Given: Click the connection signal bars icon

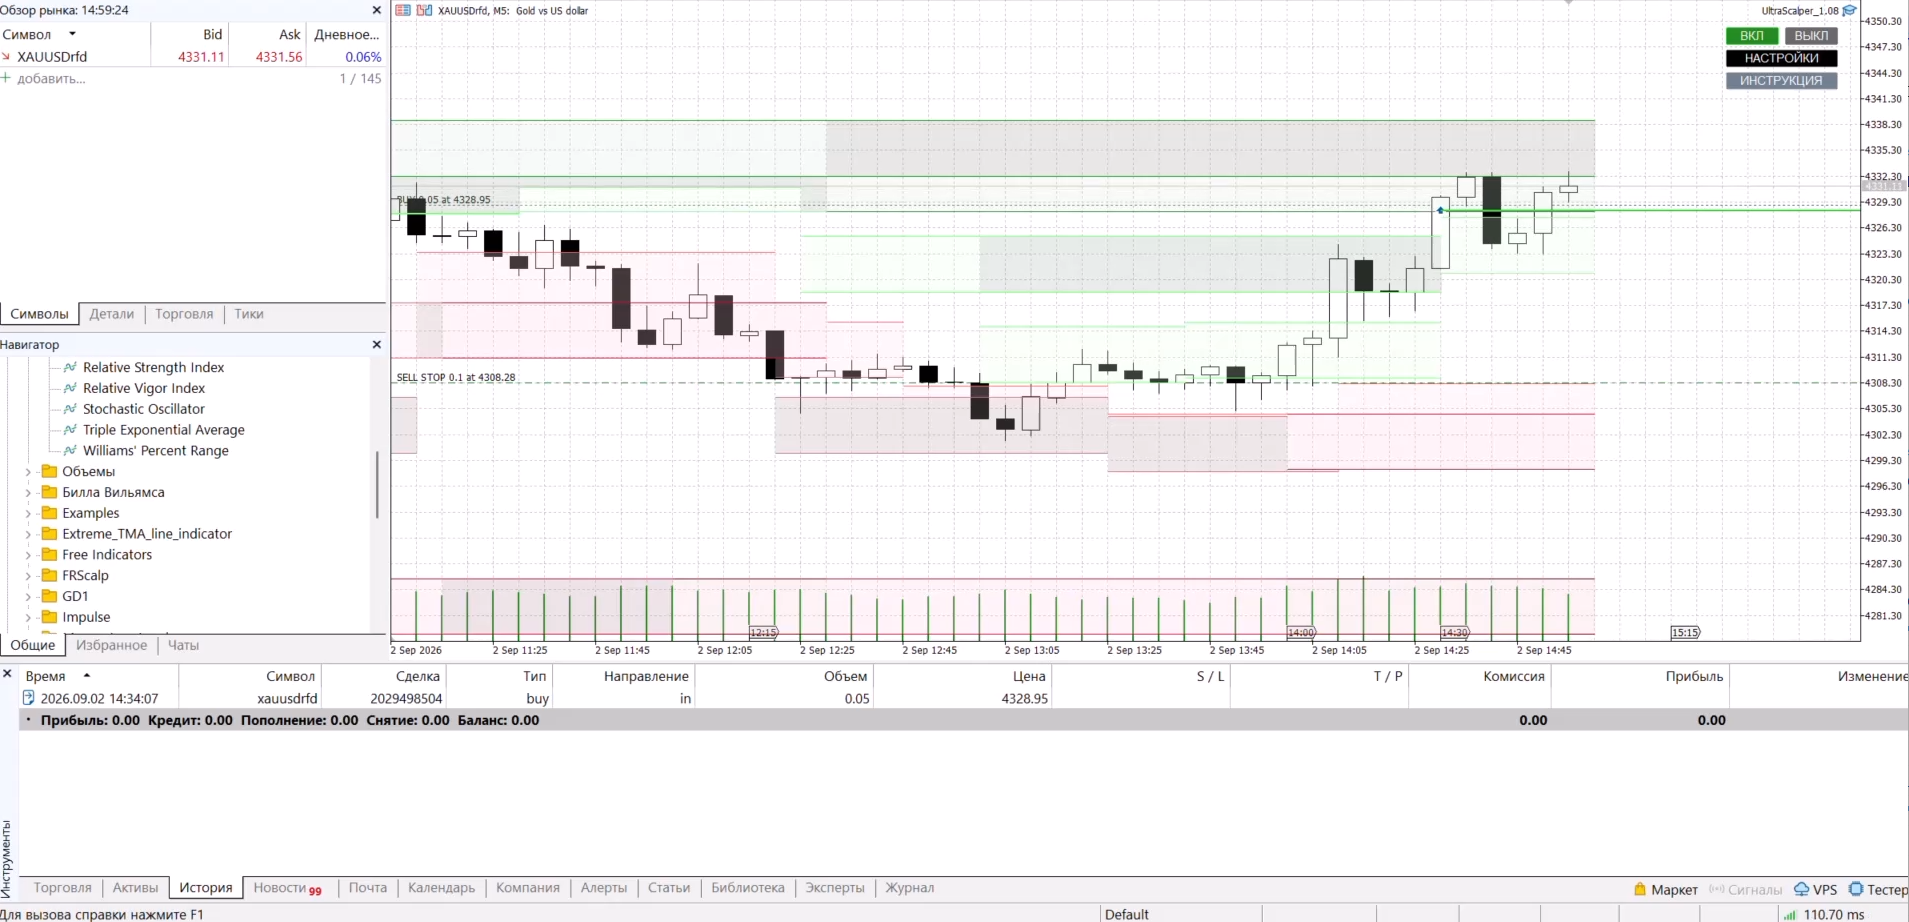Looking at the screenshot, I should point(1789,914).
